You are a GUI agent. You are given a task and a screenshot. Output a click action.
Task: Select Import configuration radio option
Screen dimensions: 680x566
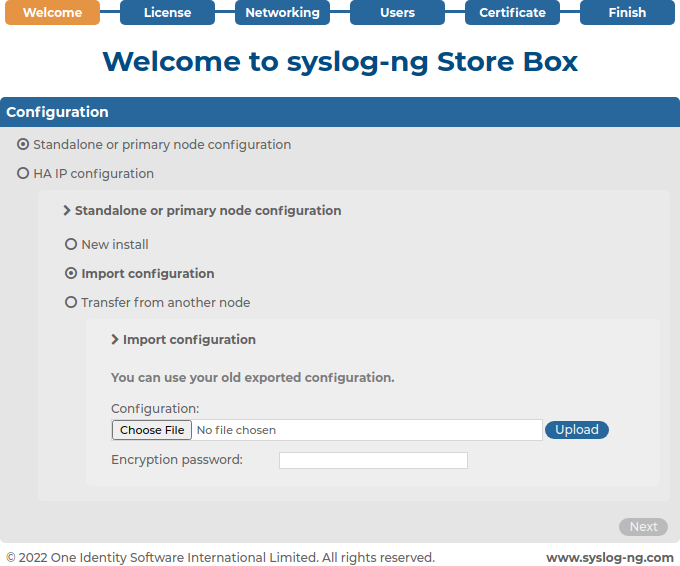[71, 273]
